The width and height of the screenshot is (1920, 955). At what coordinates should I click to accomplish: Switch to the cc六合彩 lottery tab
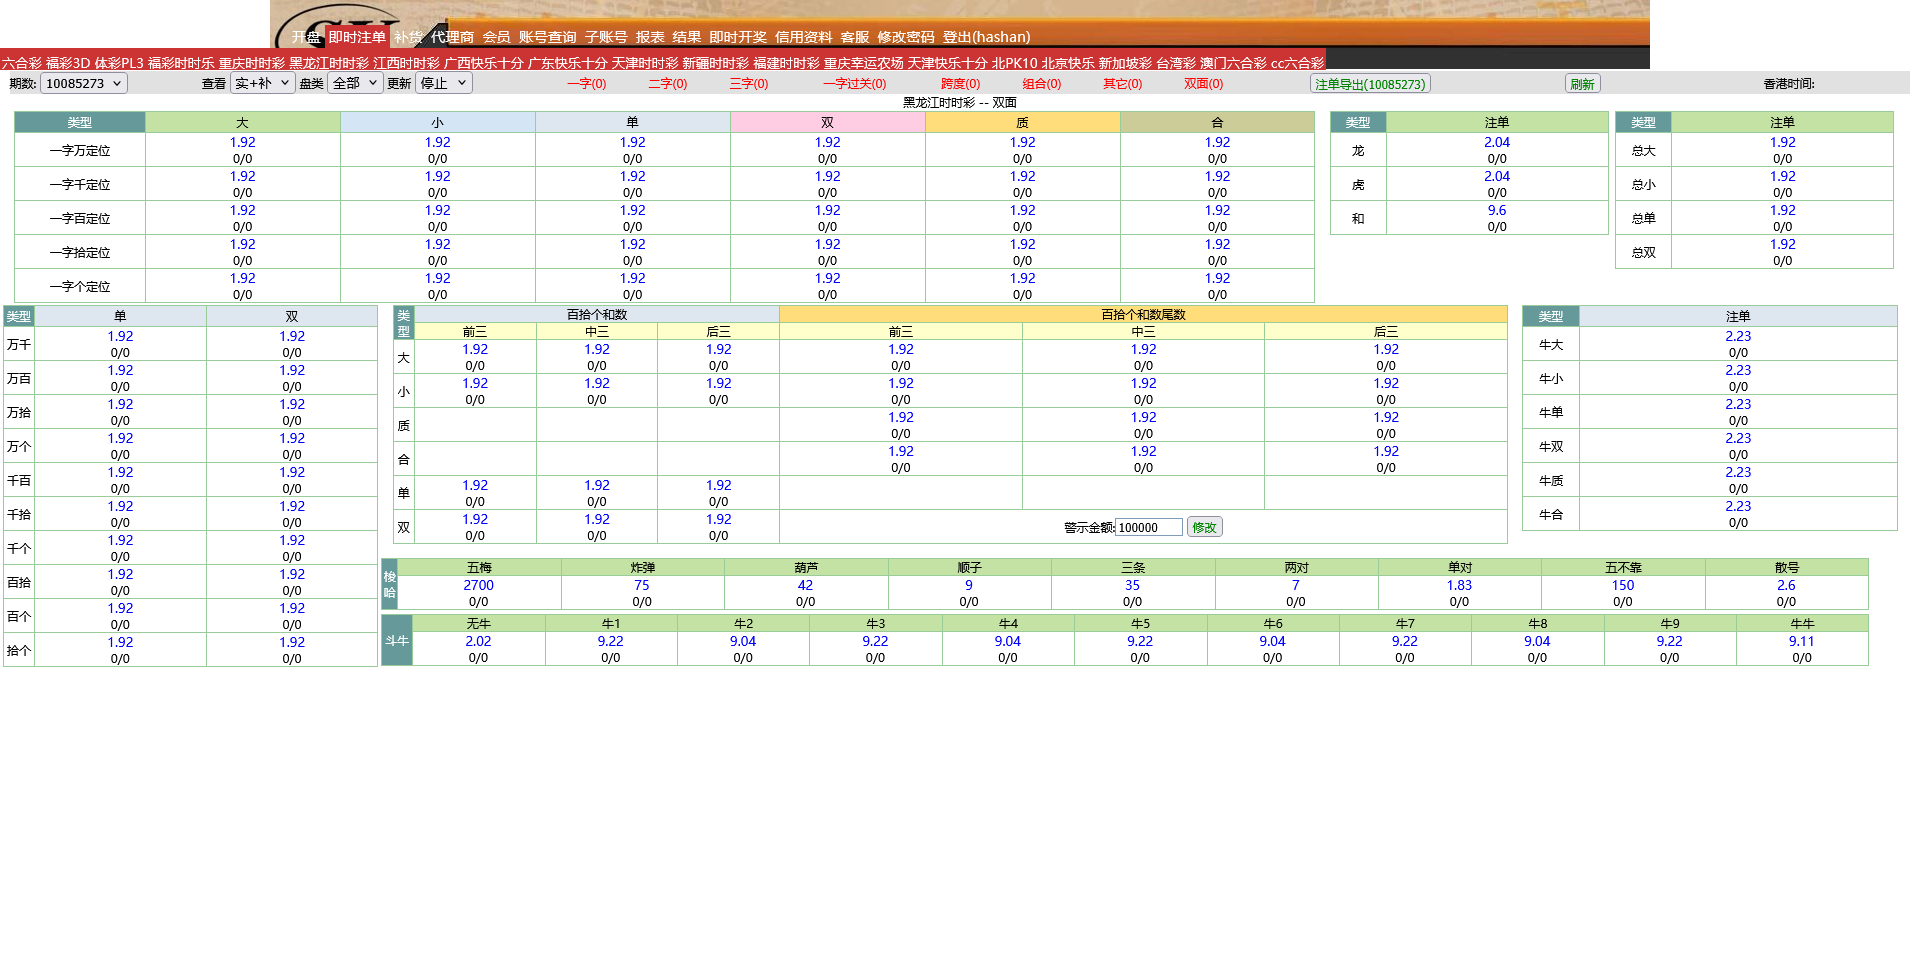(x=1297, y=63)
